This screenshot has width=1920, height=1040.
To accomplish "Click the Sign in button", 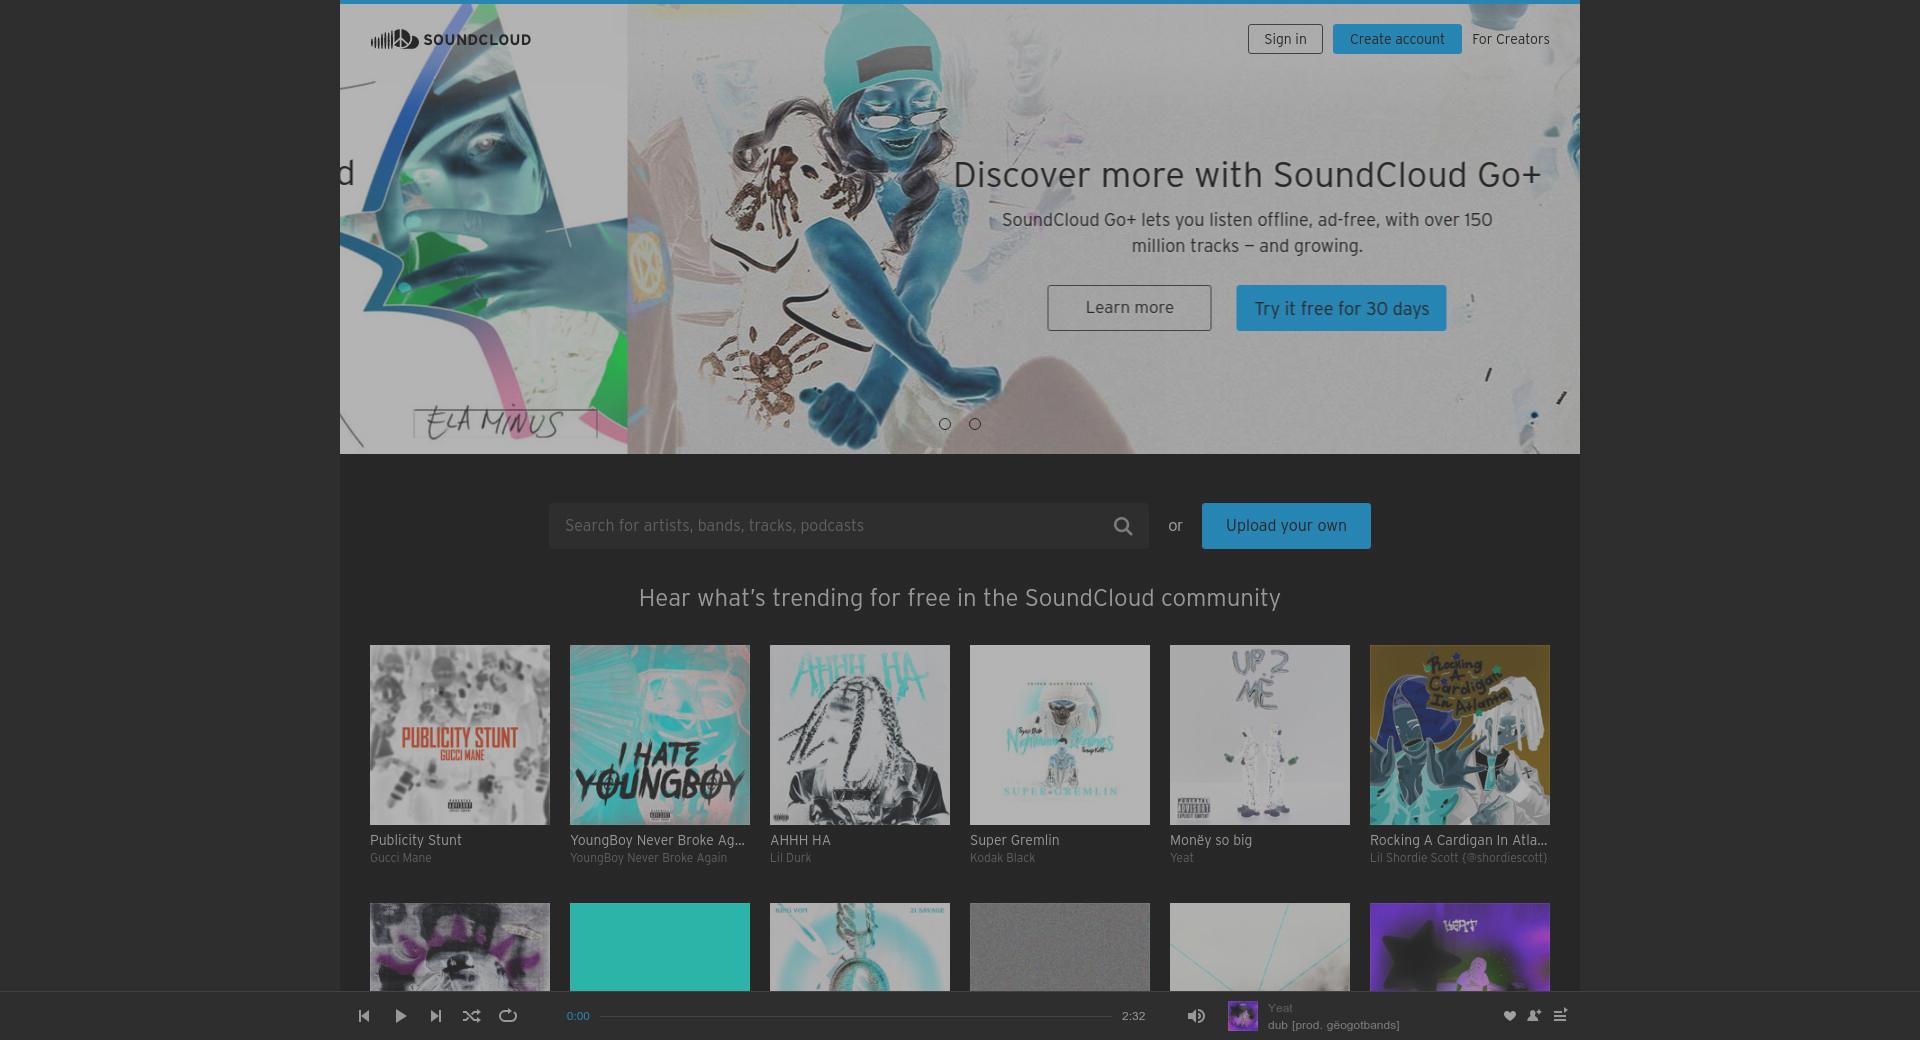I will 1285,39.
